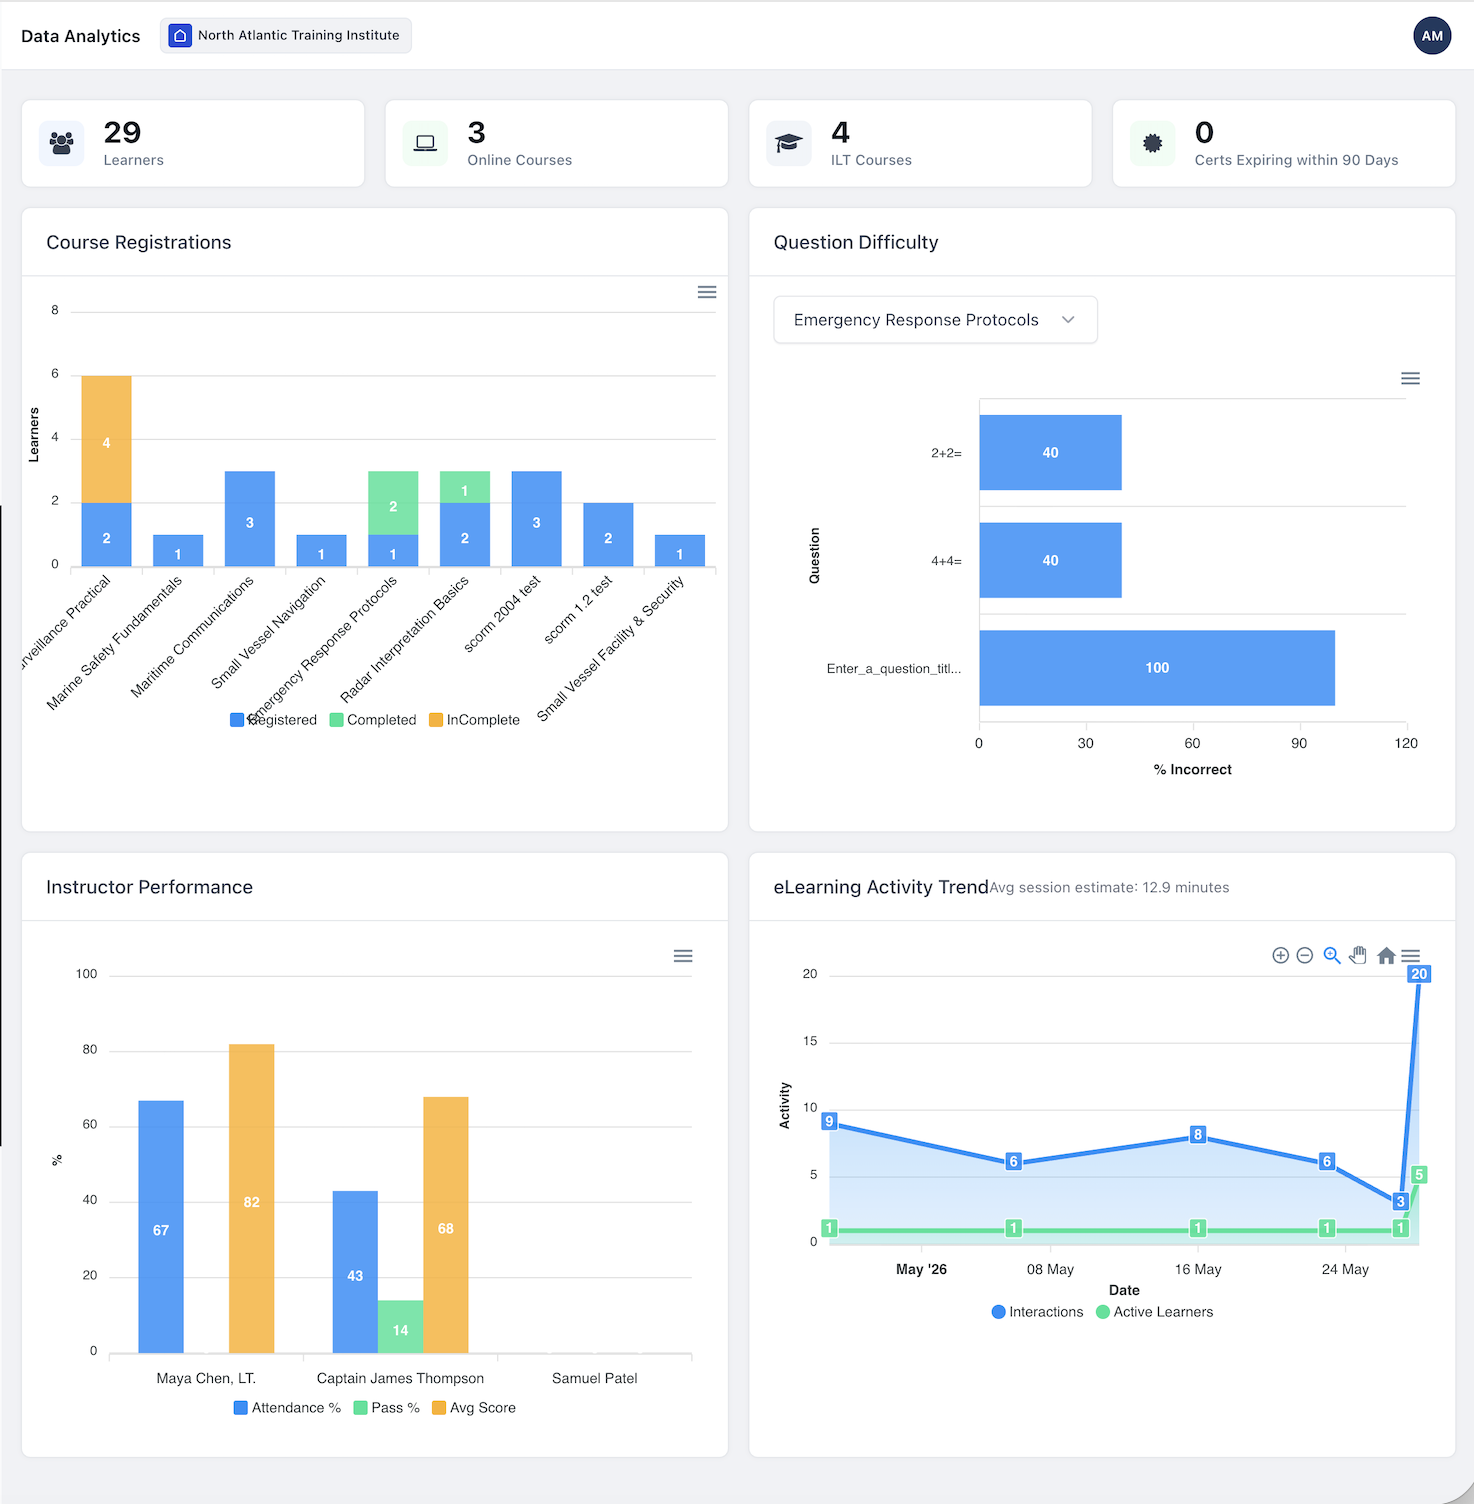The width and height of the screenshot is (1474, 1504).
Task: Open Emergency Response Protocols course dropdown
Action: tap(936, 320)
